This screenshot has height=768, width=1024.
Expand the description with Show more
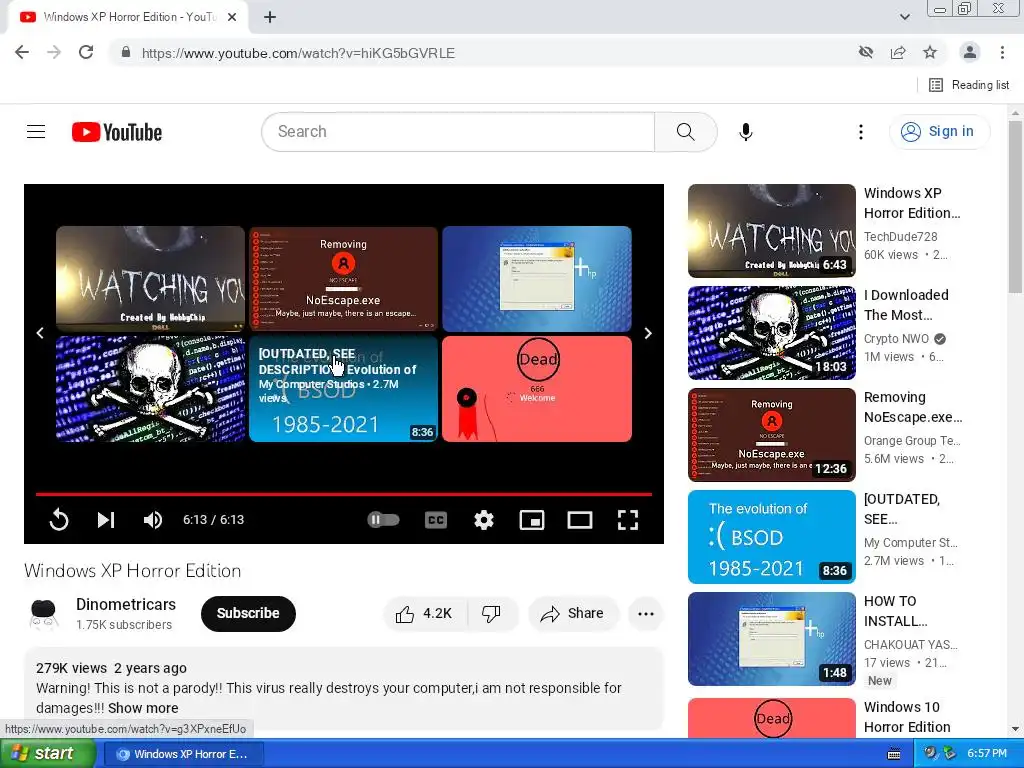143,708
